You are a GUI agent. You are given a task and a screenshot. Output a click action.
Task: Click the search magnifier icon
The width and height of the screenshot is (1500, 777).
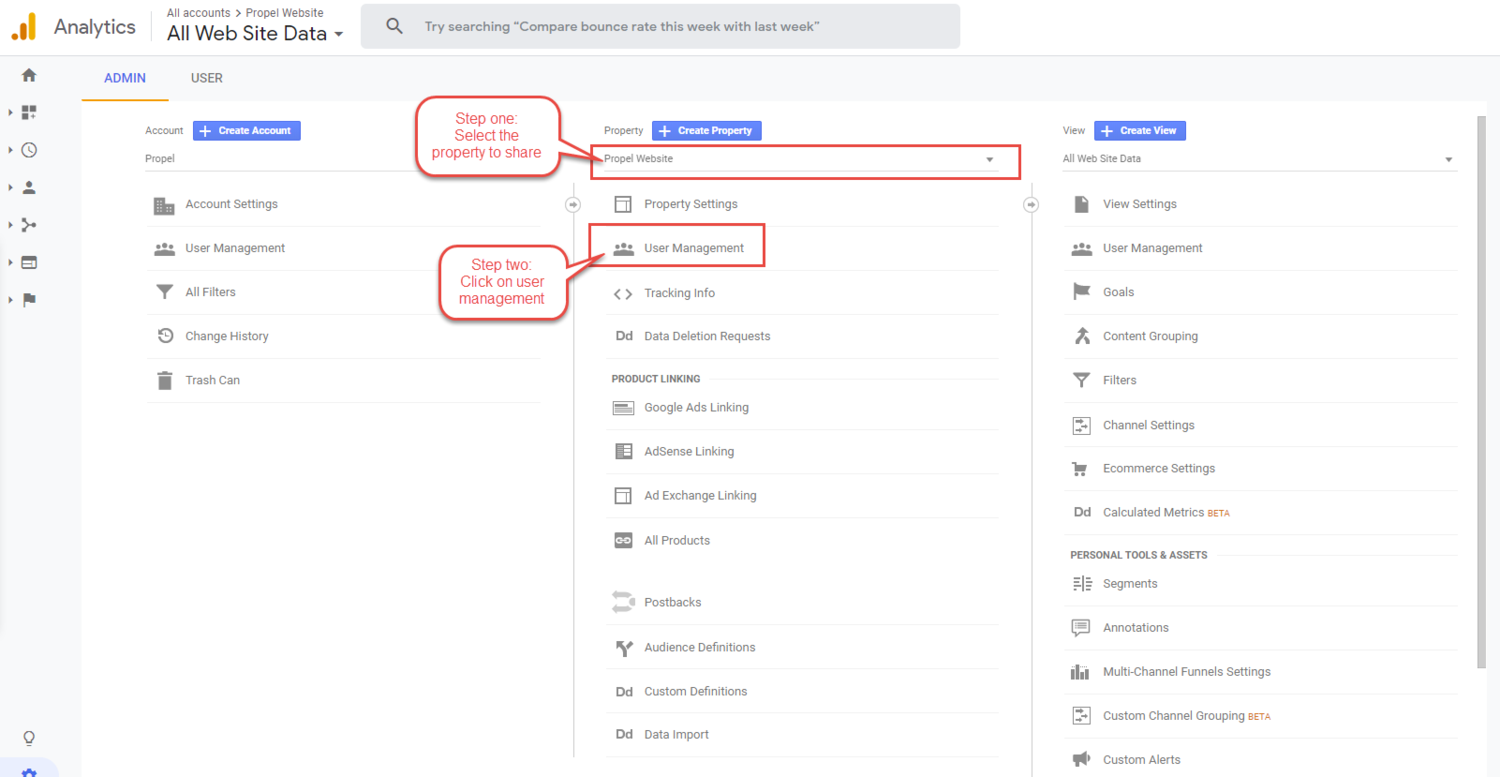[394, 26]
